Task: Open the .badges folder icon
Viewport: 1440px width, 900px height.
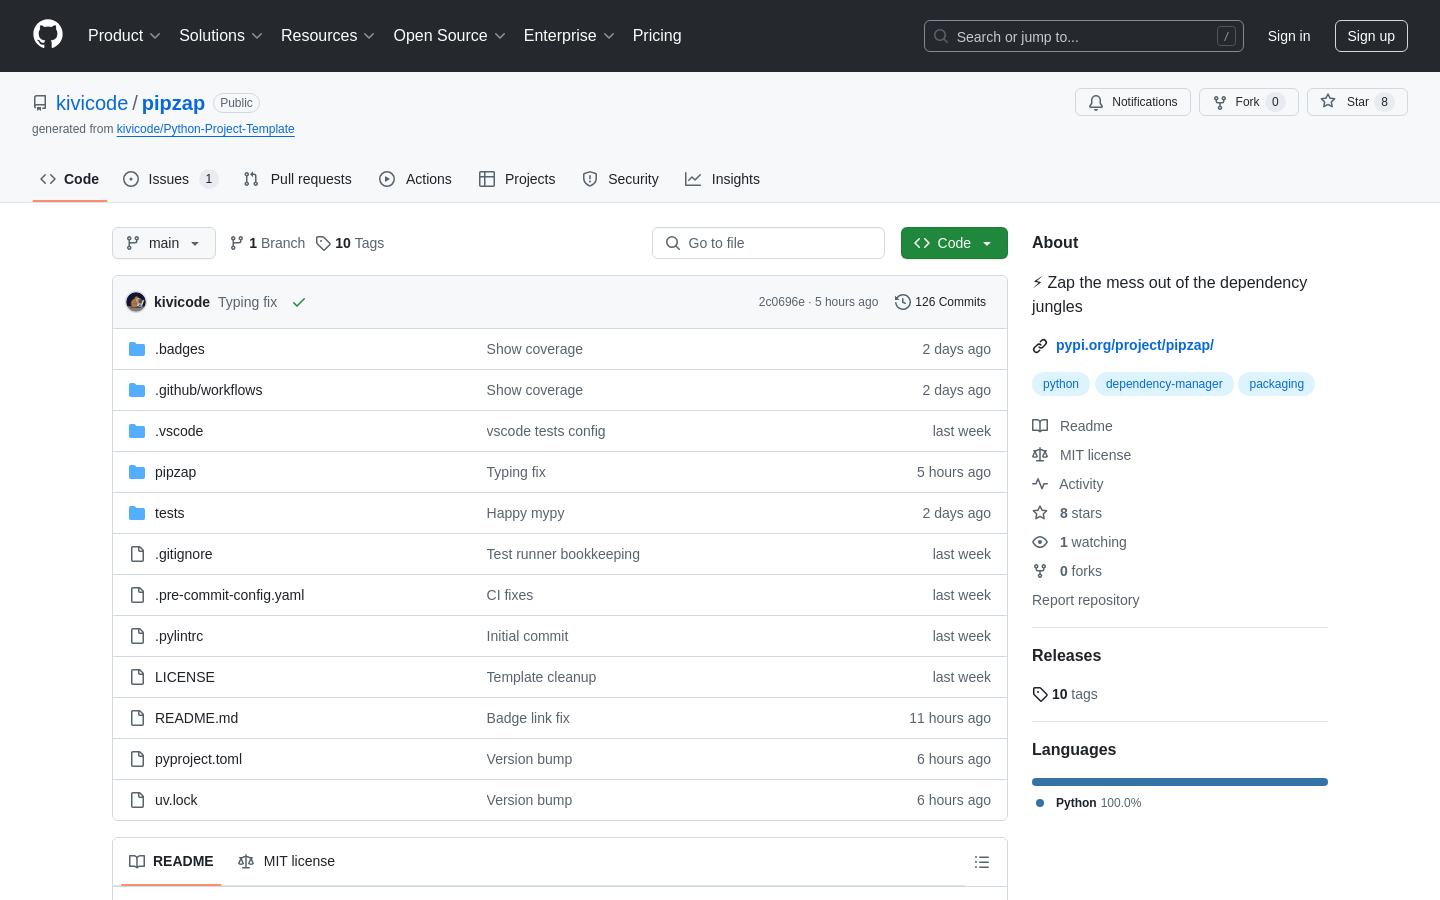Action: [137, 349]
